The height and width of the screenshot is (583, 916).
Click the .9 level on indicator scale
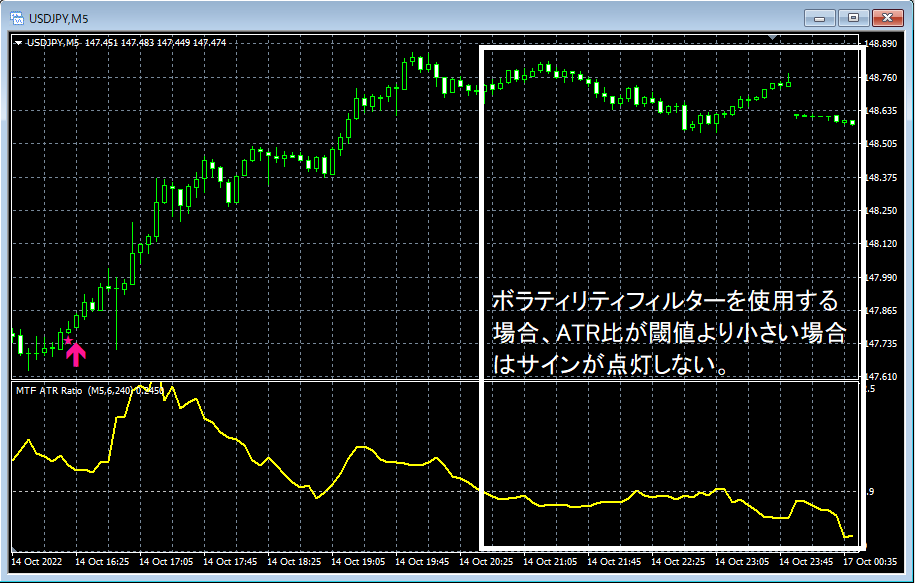pos(870,492)
